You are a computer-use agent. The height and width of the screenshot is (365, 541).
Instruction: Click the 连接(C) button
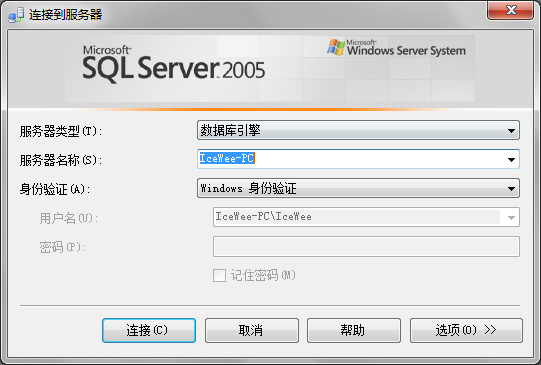(x=149, y=330)
